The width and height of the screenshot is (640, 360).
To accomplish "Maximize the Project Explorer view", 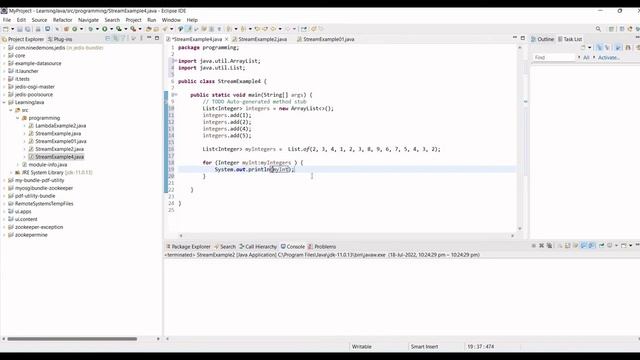I will (x=157, y=38).
